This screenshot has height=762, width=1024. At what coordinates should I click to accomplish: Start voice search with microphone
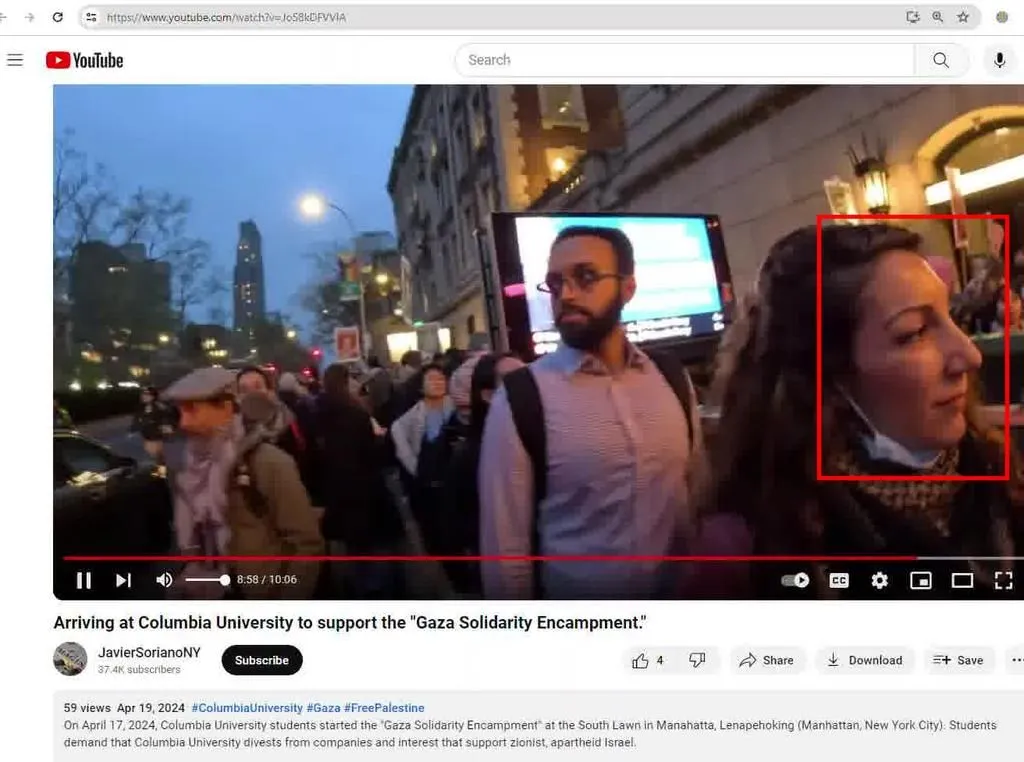(x=998, y=60)
